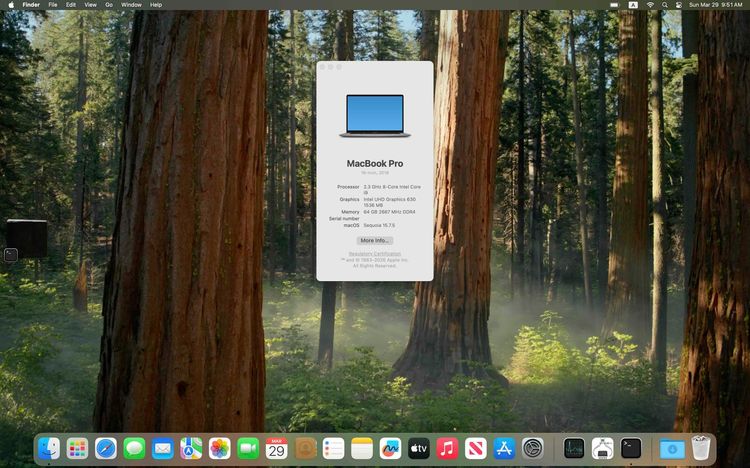Open Spotlight search in menu bar
This screenshot has width=750, height=468.
click(x=665, y=5)
